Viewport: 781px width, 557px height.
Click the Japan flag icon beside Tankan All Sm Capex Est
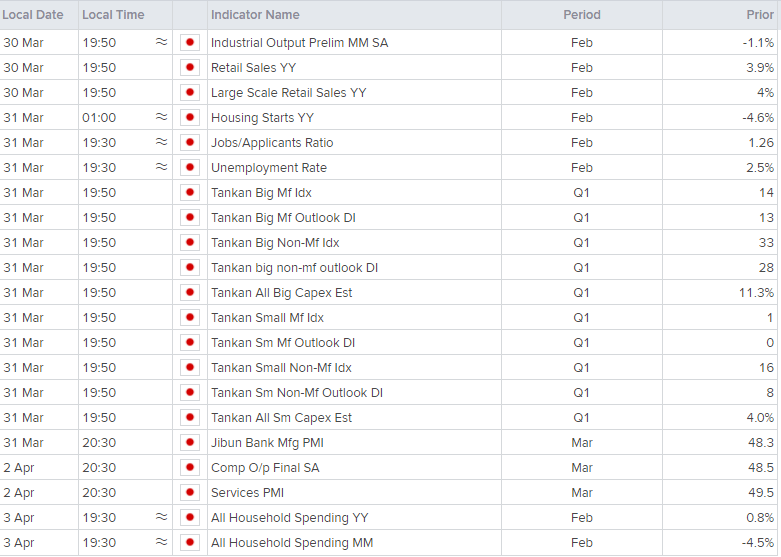190,418
